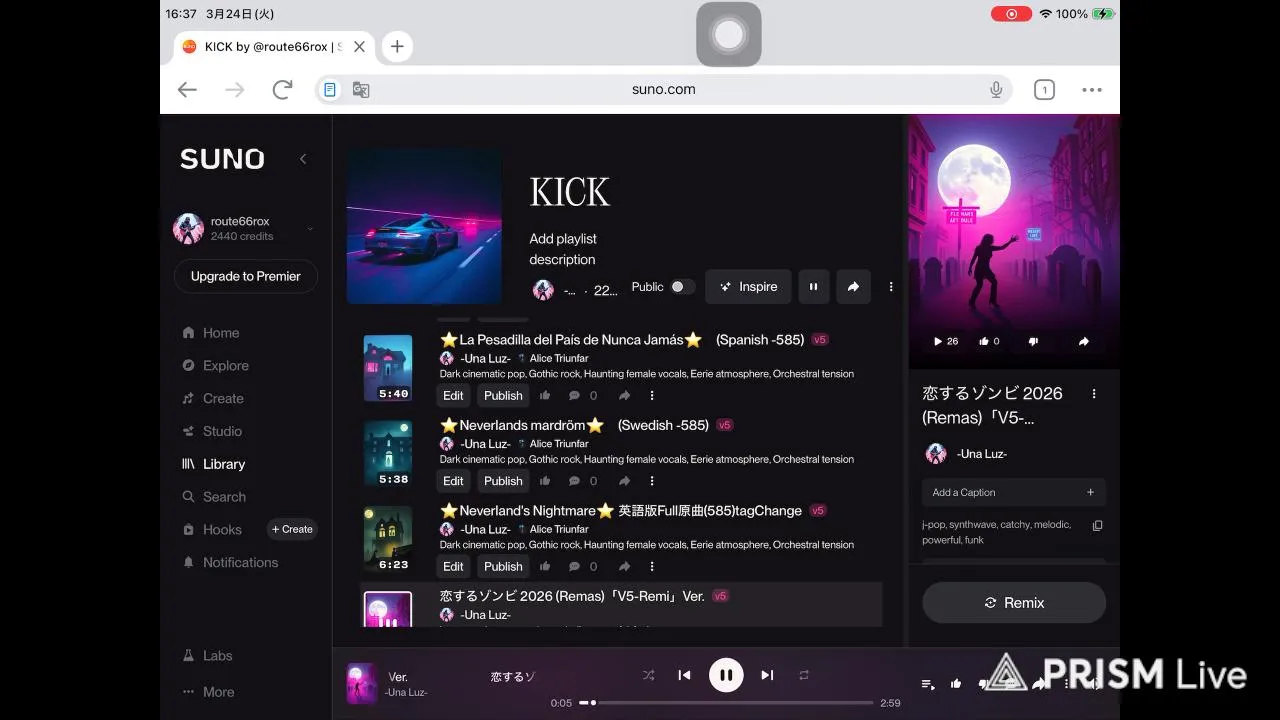1280x720 pixels.
Task: Play Neverlands mardröm thumbnail showing 5:38
Action: 388,453
